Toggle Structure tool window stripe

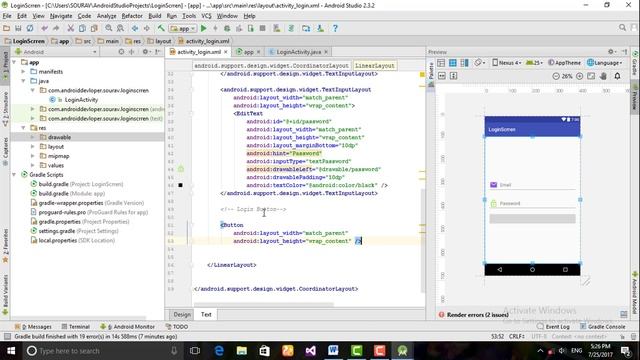point(5,109)
